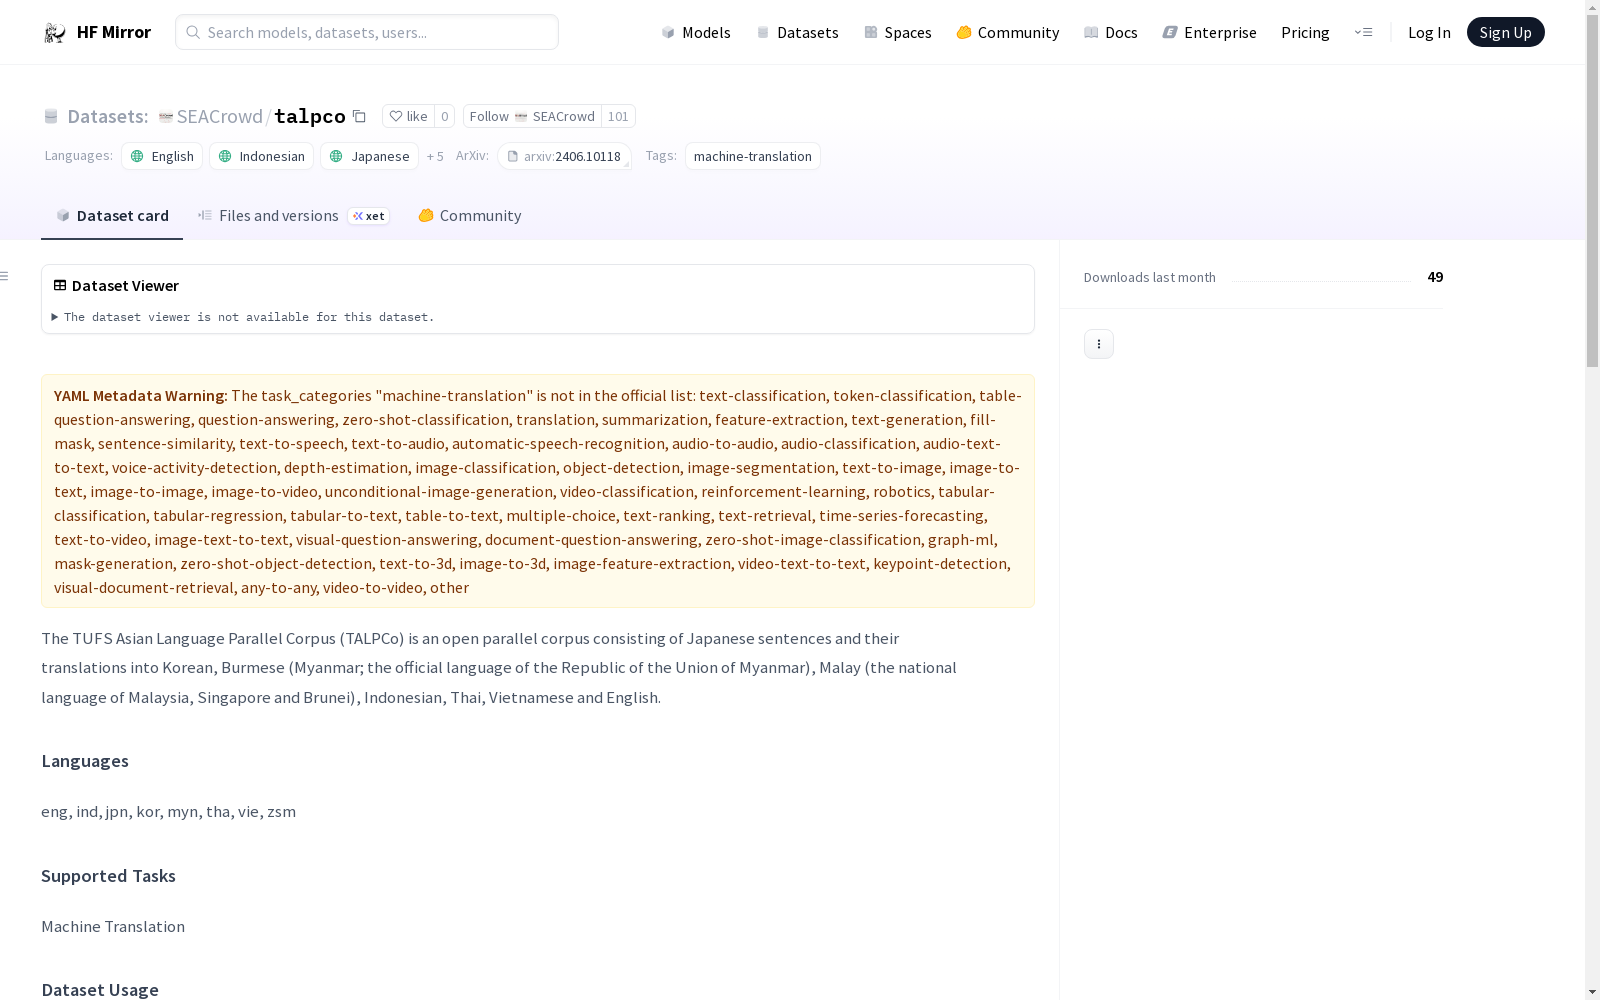Click the YAML Metadata Warning text
The image size is (1600, 1000).
coord(141,396)
